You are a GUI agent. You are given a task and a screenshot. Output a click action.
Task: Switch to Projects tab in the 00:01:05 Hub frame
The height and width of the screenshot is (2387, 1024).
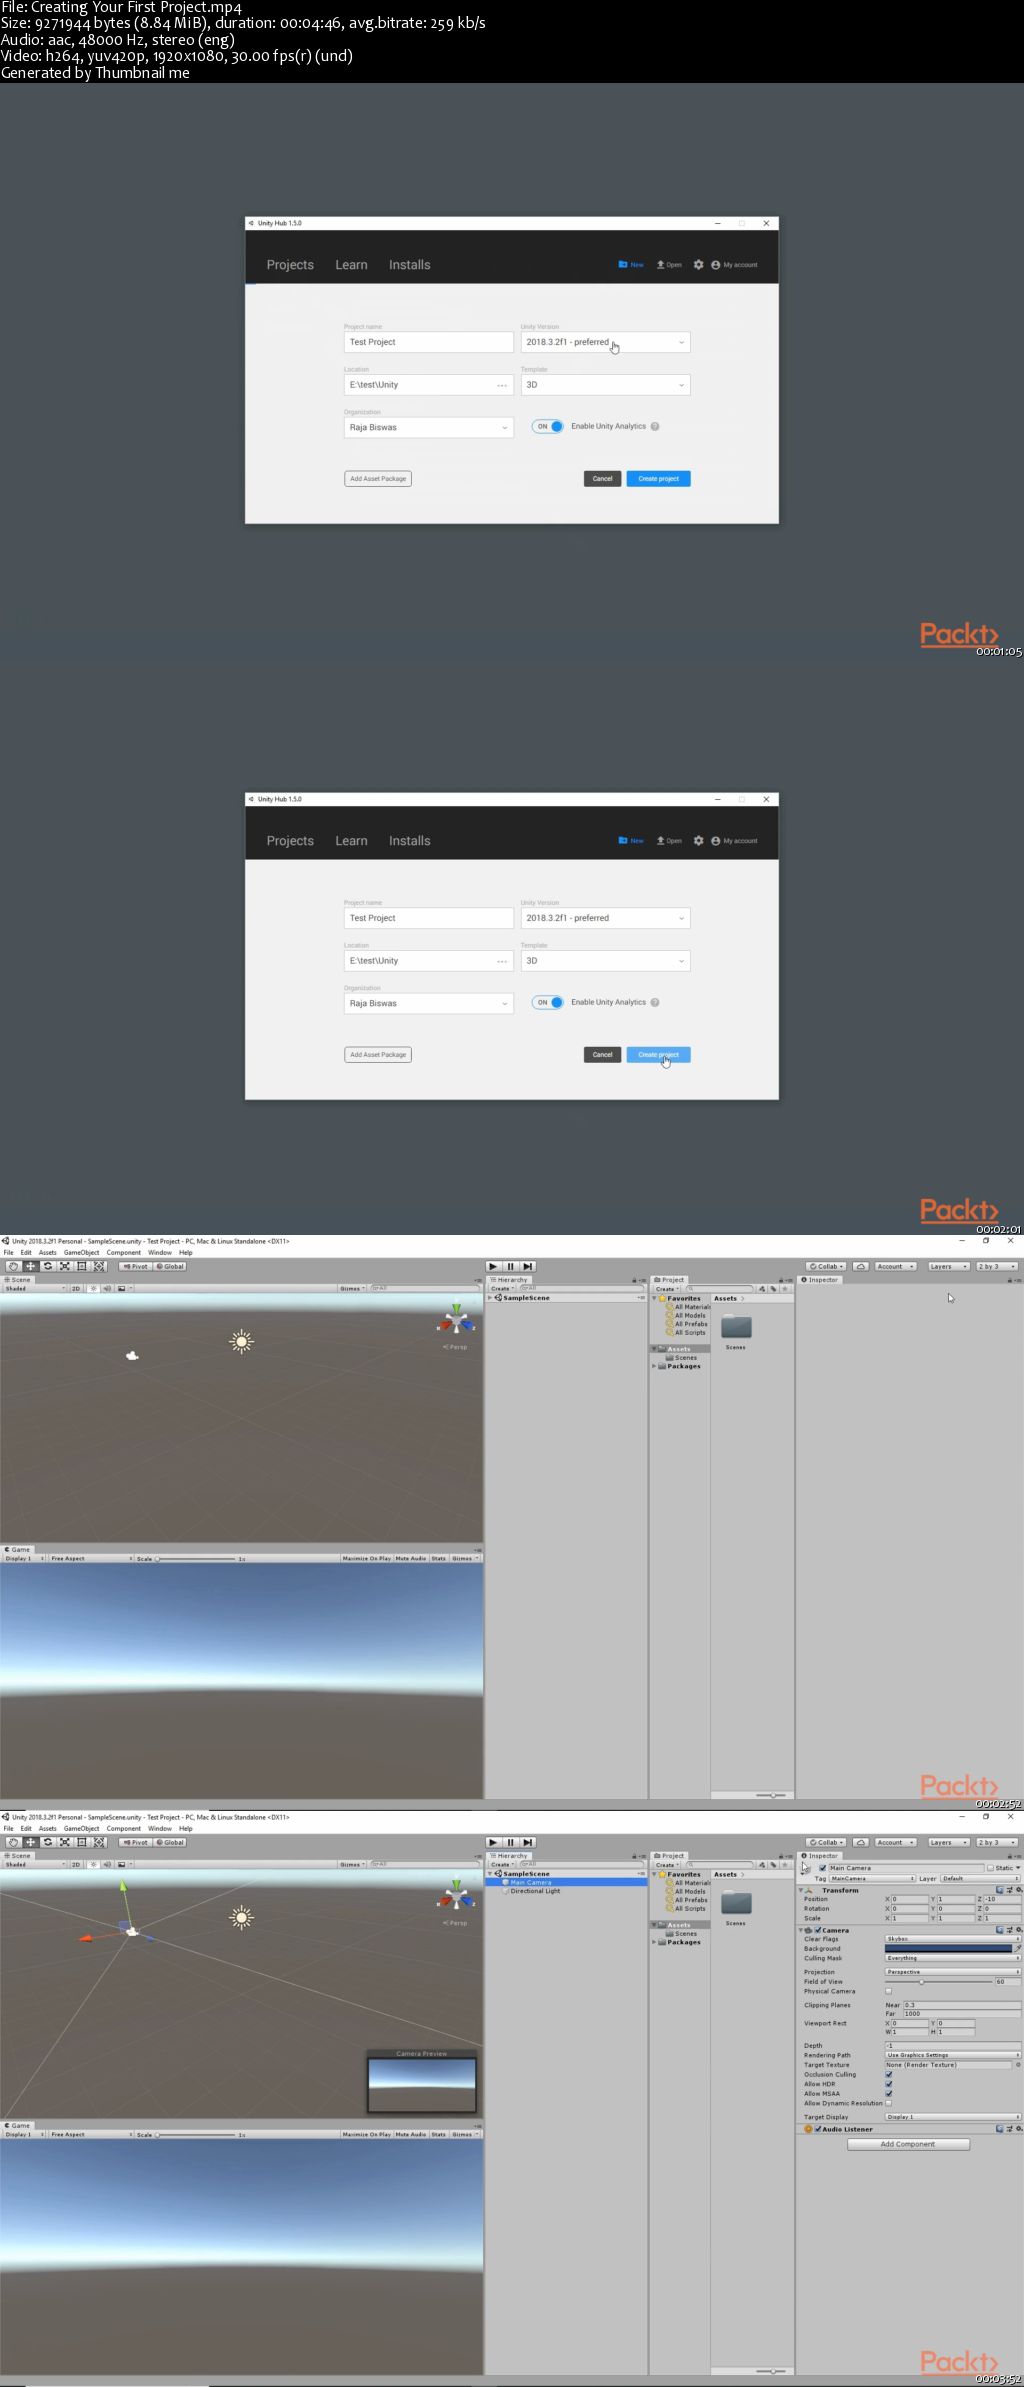point(290,265)
